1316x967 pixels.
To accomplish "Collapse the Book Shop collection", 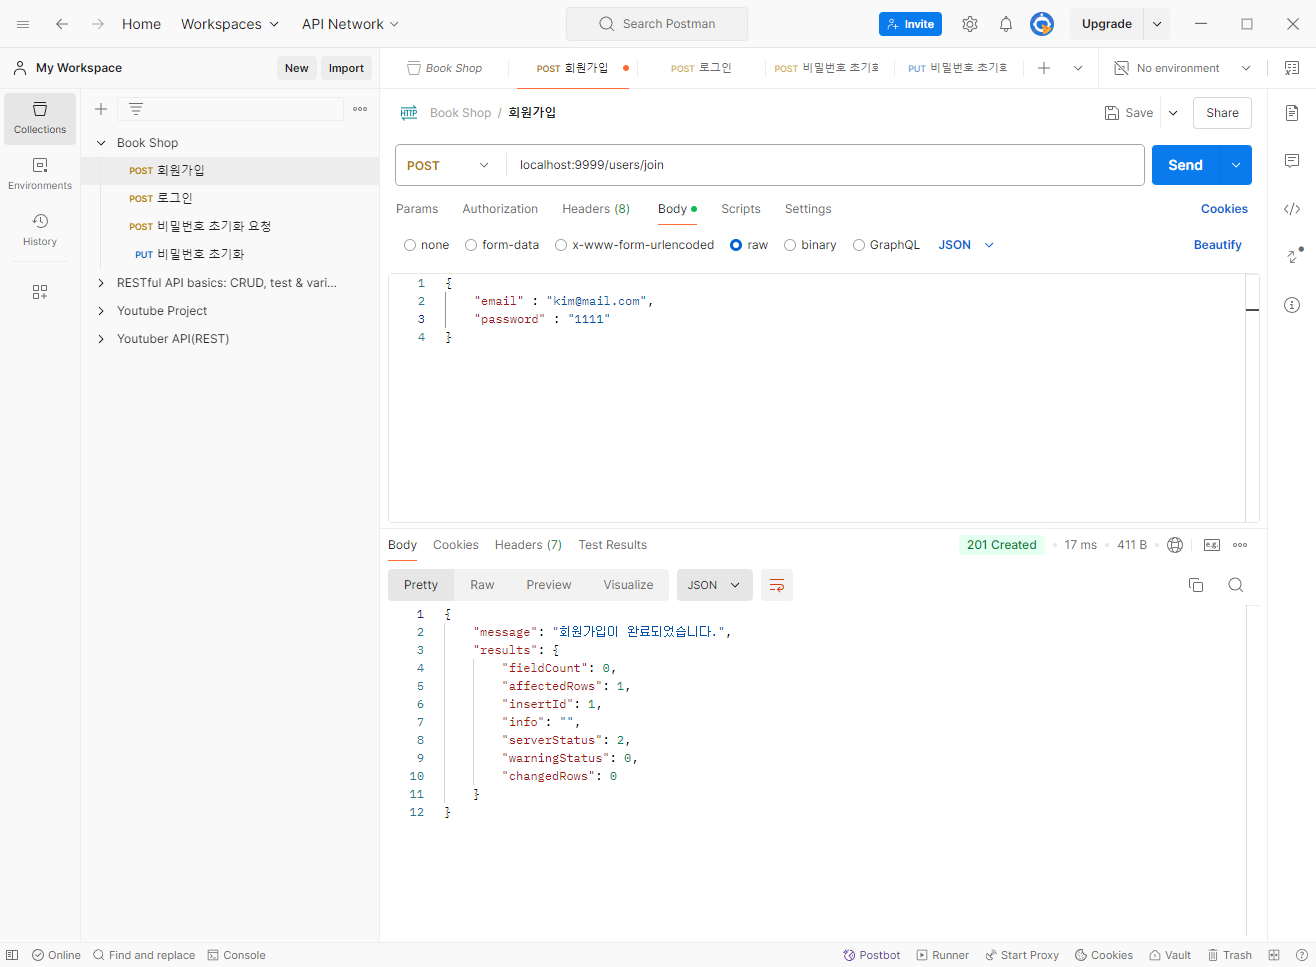I will 101,143.
